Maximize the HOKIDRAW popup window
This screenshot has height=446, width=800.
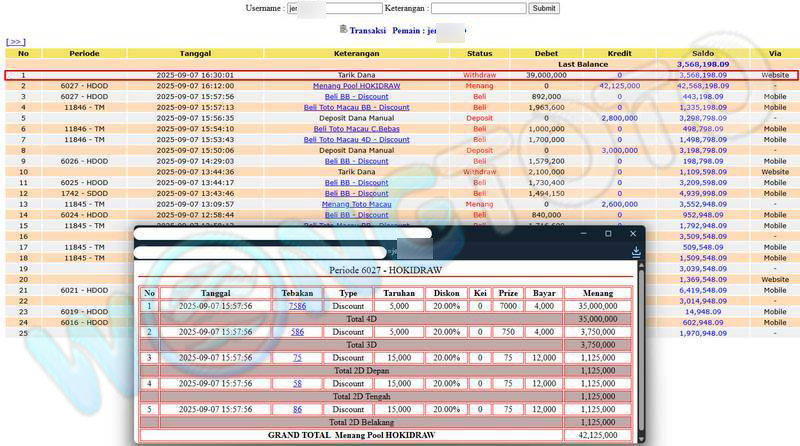click(608, 234)
